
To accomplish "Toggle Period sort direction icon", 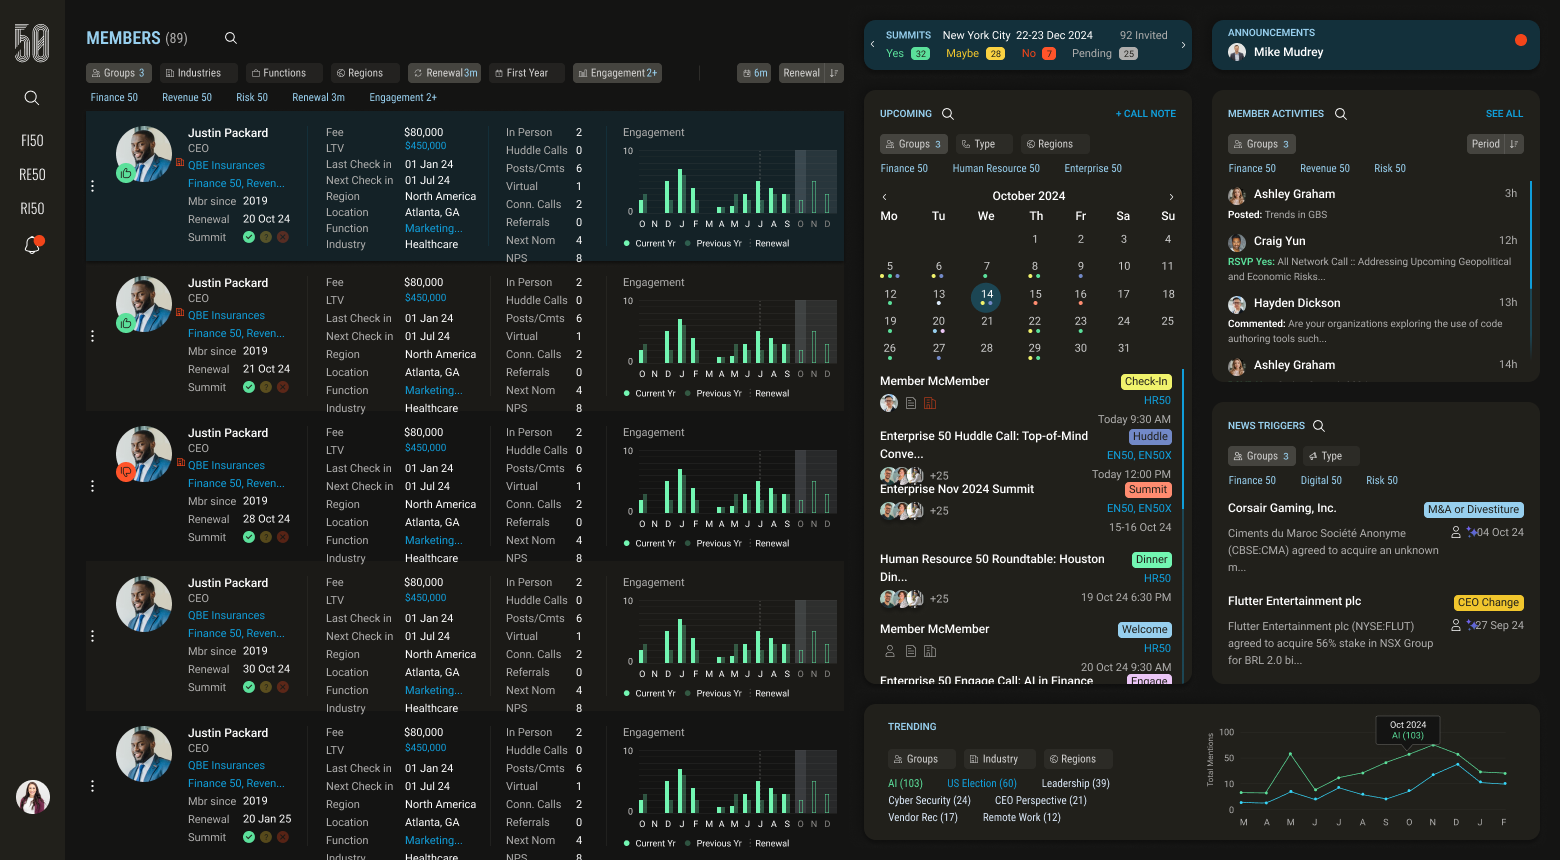I will (x=1514, y=144).
